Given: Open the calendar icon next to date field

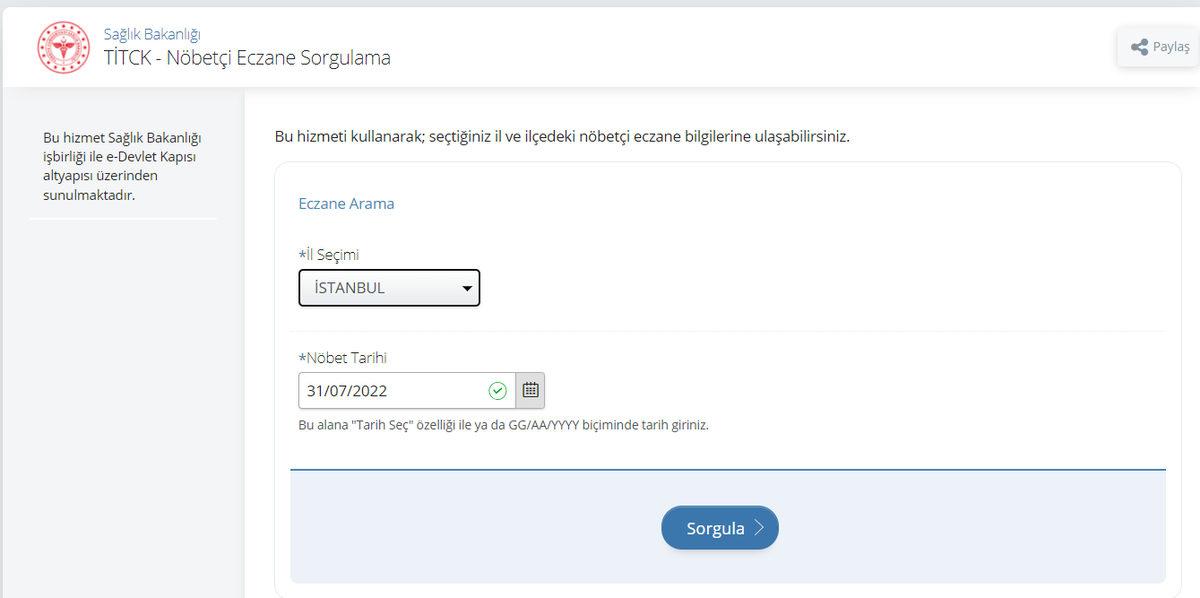Looking at the screenshot, I should coord(531,390).
